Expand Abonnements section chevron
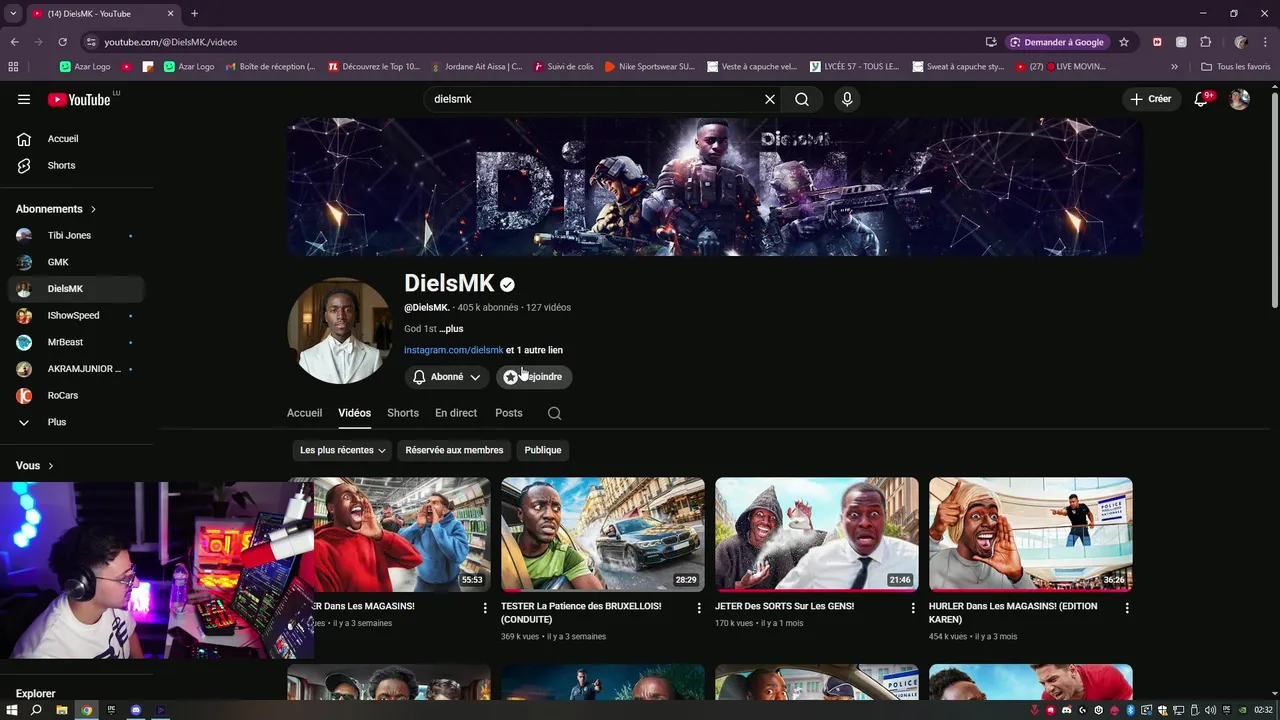This screenshot has width=1280, height=720. click(93, 209)
